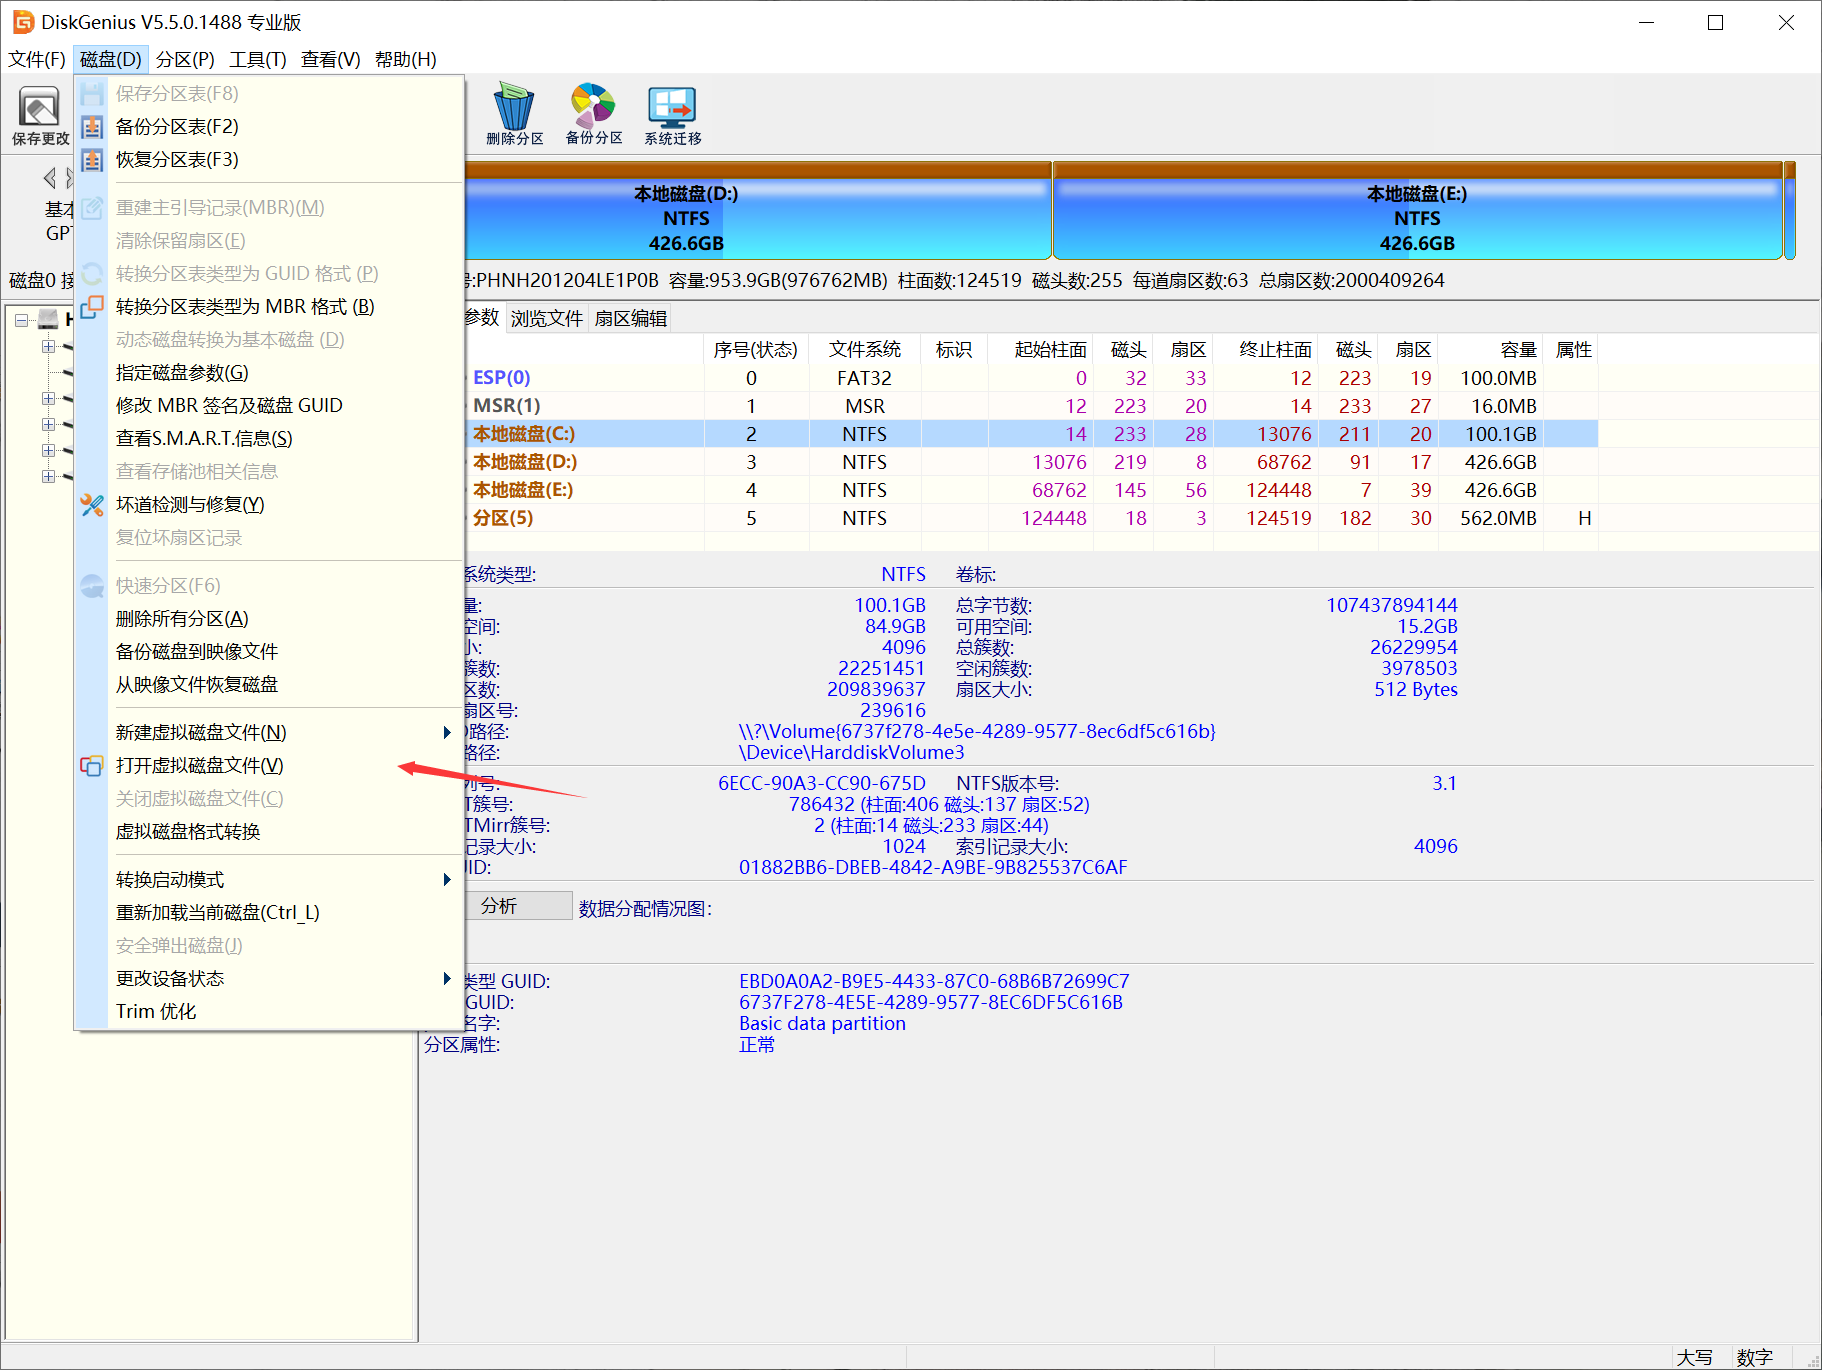This screenshot has width=1822, height=1370.
Task: Select 坏道检测与修复(Y) entry
Action: (270, 505)
